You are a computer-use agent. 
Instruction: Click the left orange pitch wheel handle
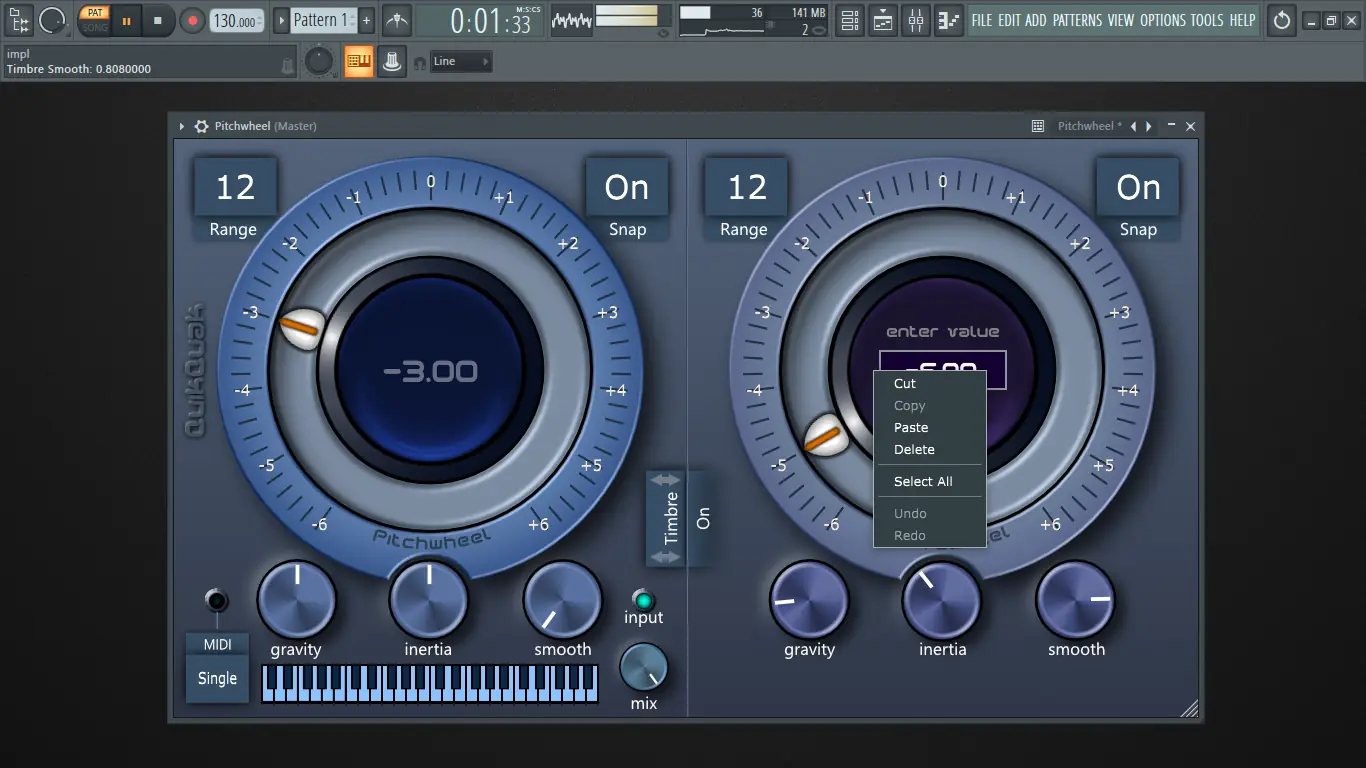(x=300, y=327)
